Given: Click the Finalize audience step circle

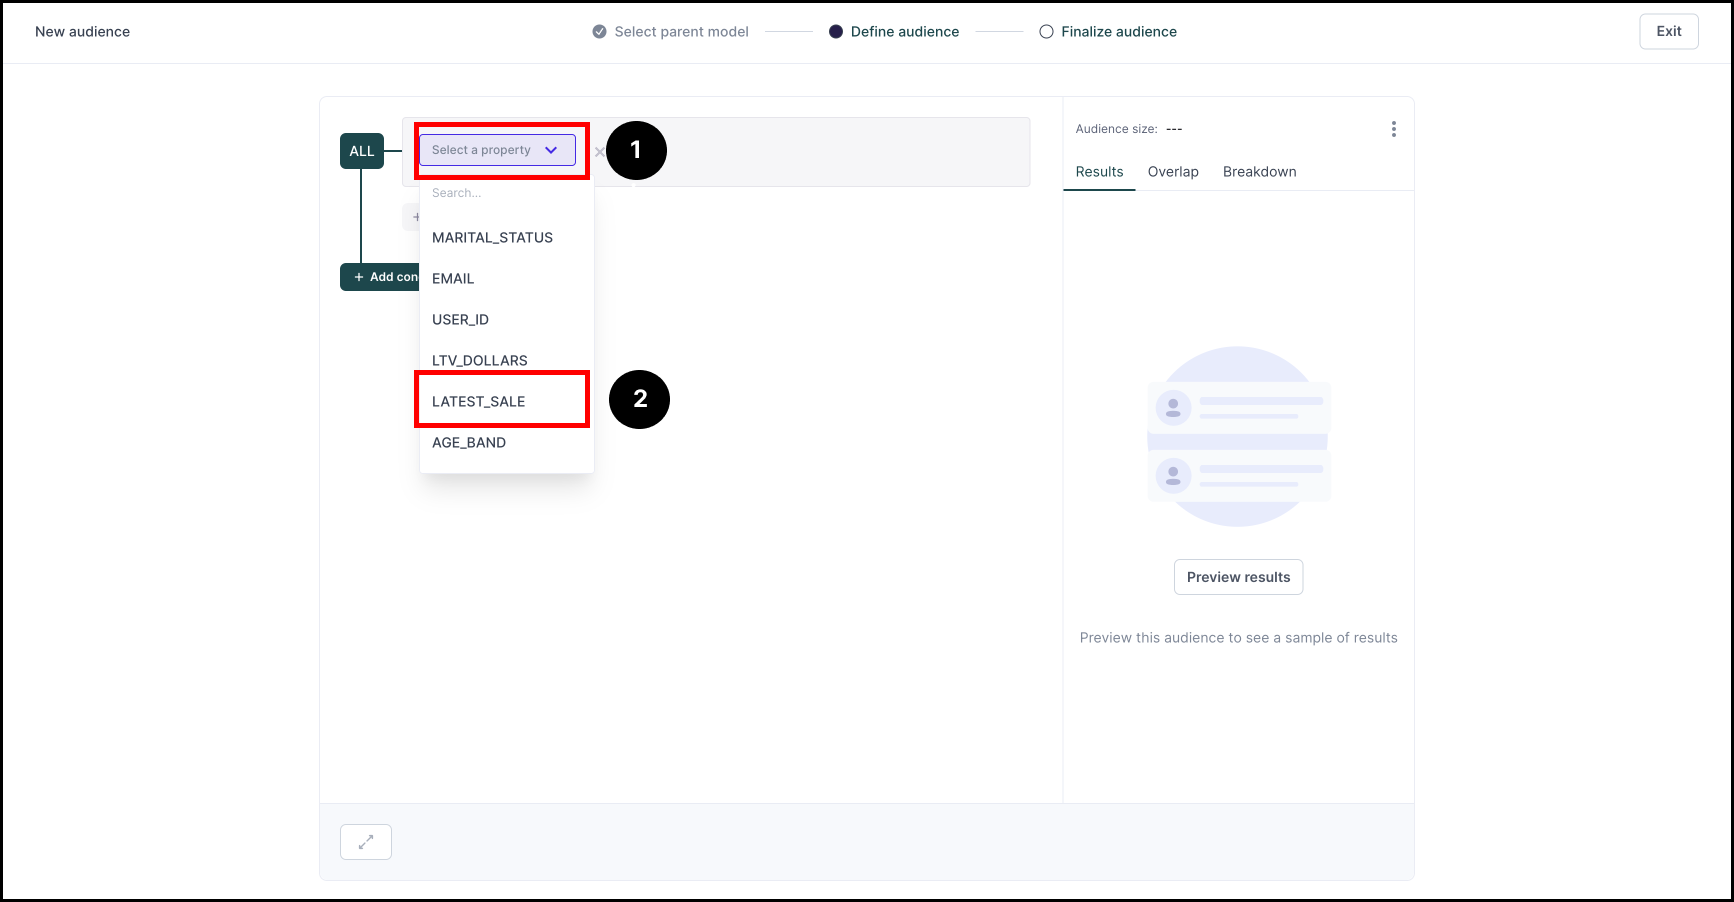Looking at the screenshot, I should click(x=1046, y=32).
